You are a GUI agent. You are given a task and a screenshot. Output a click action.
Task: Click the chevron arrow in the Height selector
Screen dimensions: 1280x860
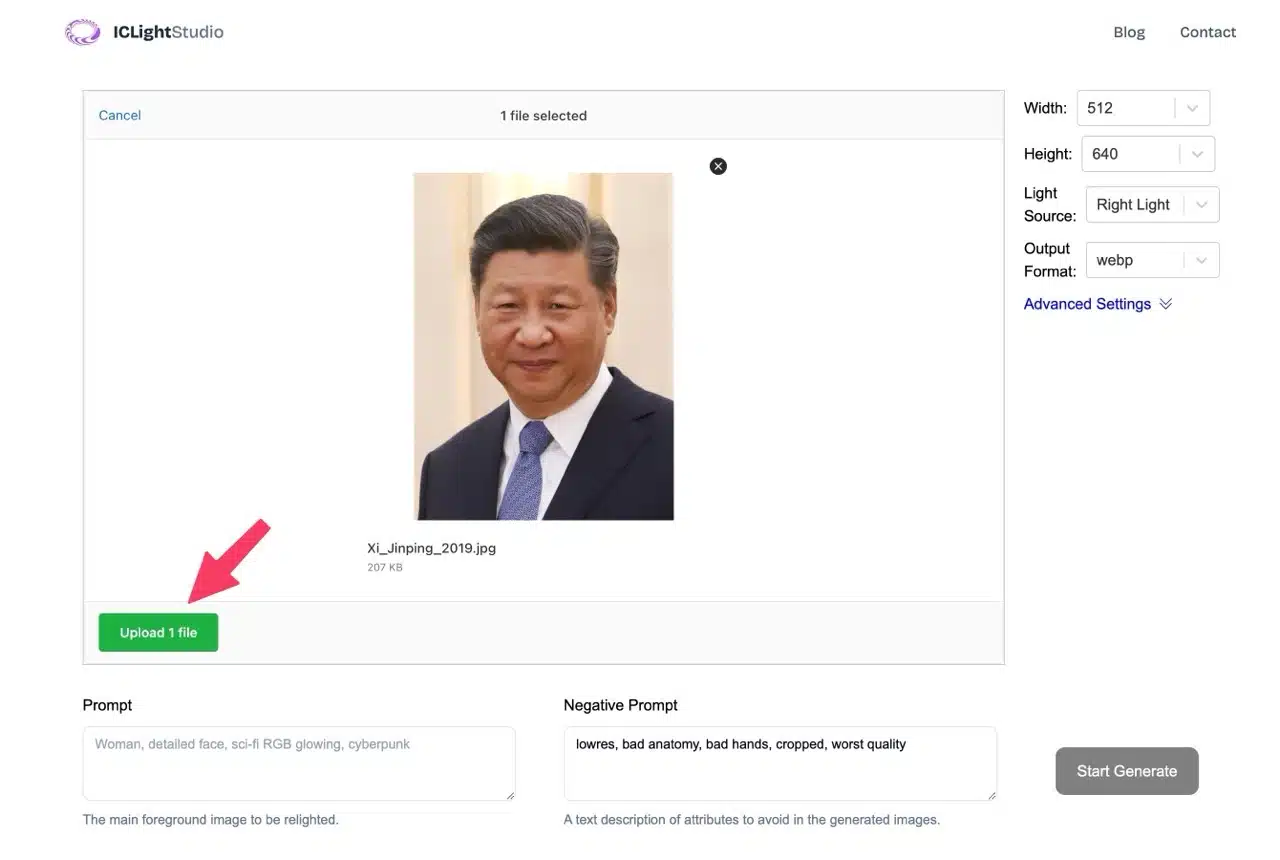tap(1196, 154)
